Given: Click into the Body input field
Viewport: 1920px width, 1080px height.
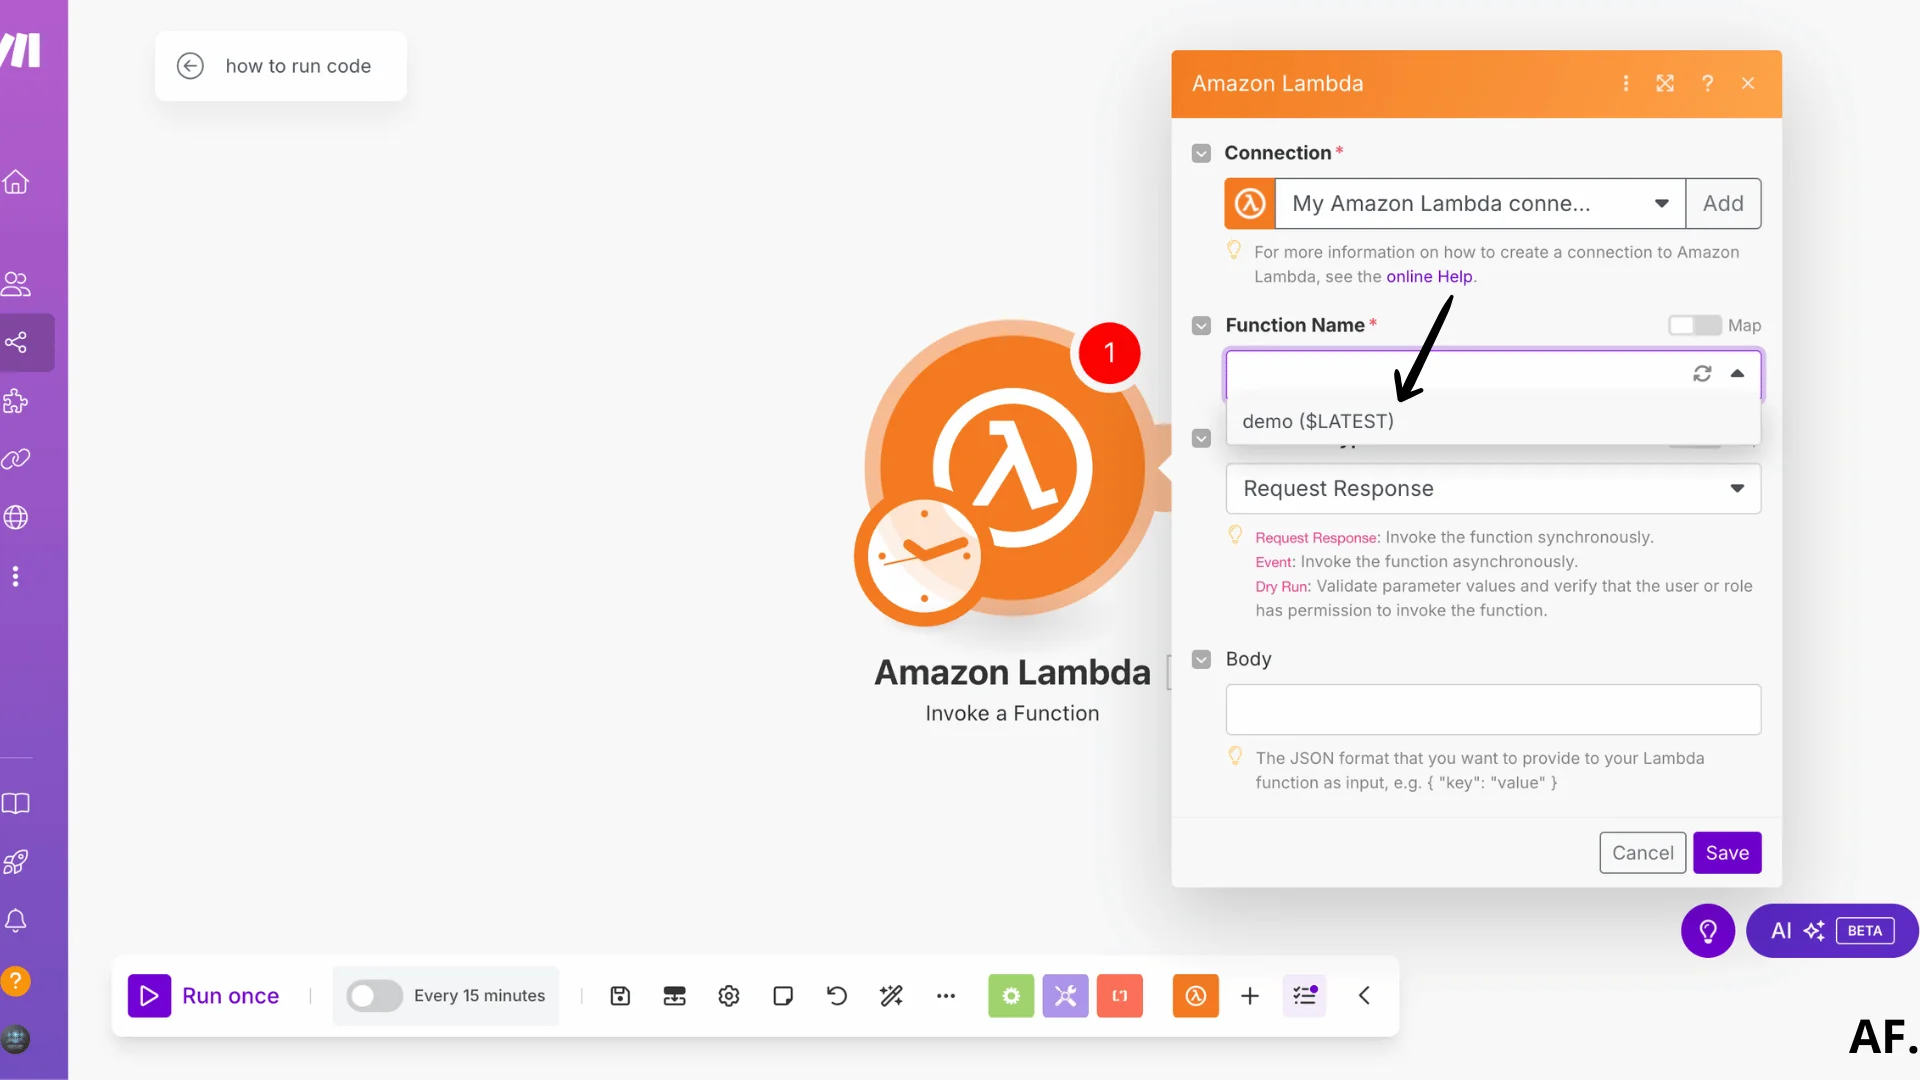Looking at the screenshot, I should pyautogui.click(x=1492, y=710).
